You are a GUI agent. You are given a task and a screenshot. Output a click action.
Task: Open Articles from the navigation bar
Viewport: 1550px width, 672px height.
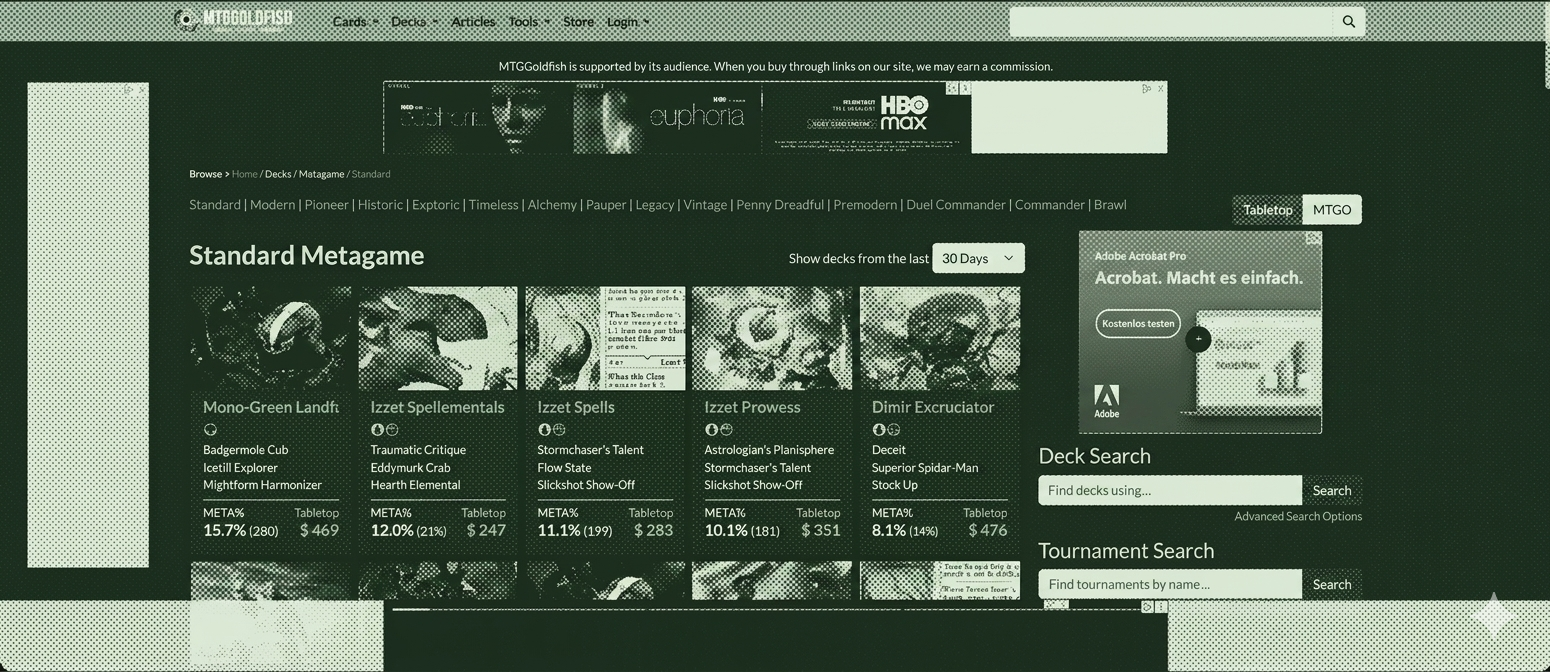(473, 21)
